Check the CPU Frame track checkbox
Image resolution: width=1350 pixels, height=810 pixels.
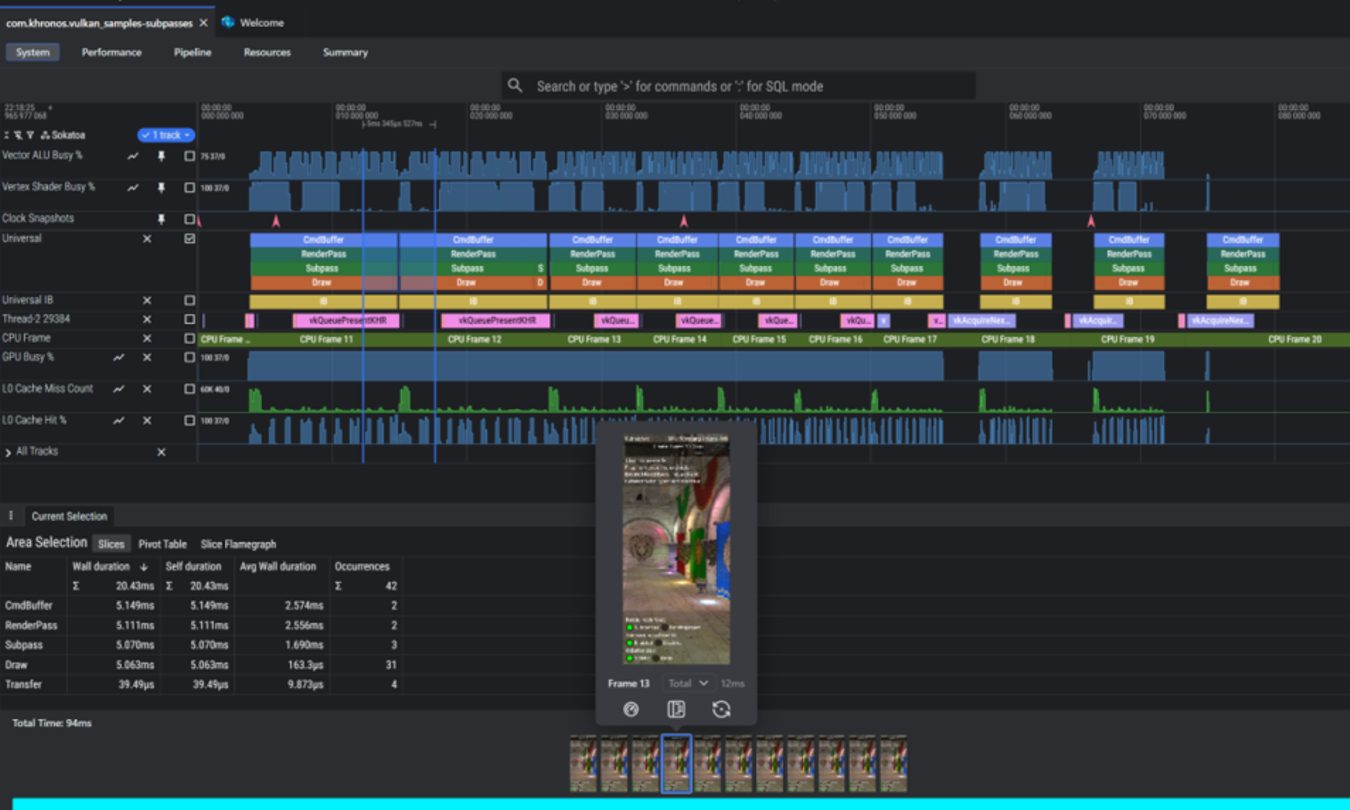click(x=190, y=338)
